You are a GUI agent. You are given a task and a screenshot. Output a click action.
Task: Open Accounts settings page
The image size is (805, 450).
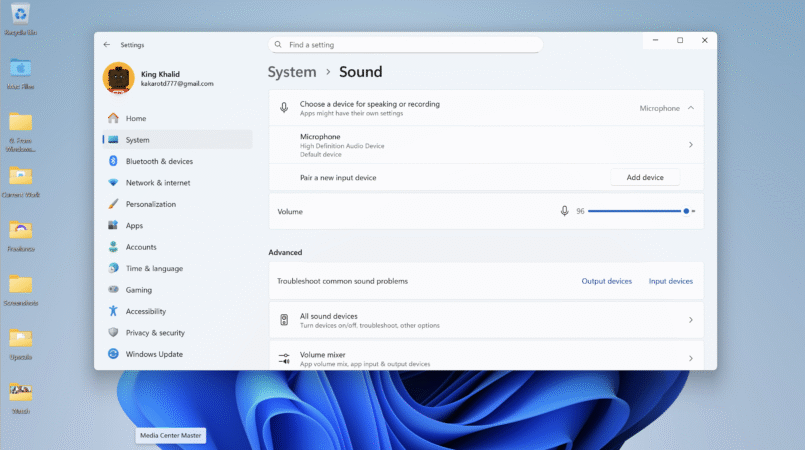pyautogui.click(x=178, y=247)
